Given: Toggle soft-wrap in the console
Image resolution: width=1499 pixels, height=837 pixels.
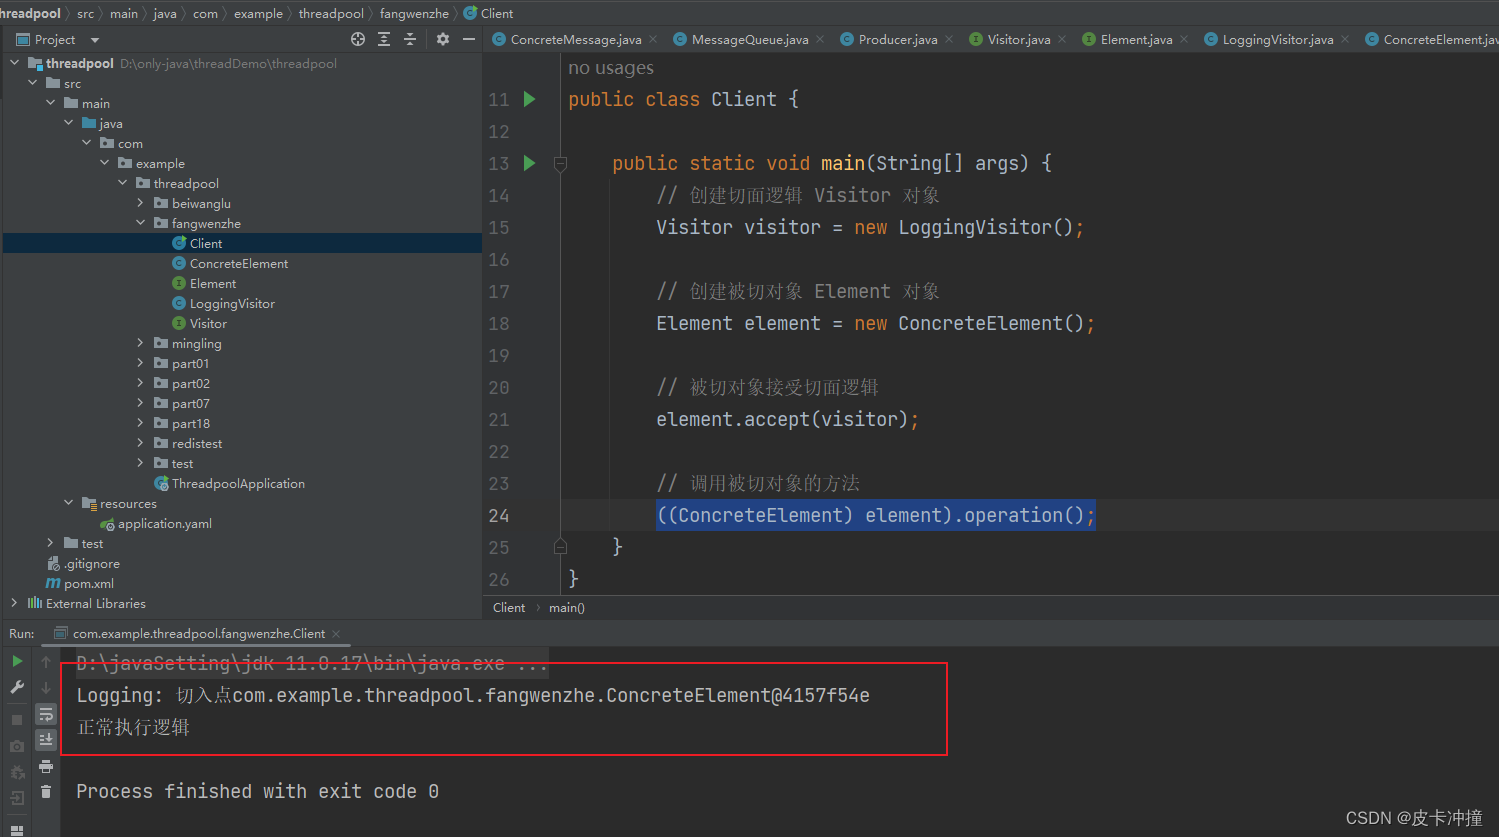Looking at the screenshot, I should coord(46,714).
